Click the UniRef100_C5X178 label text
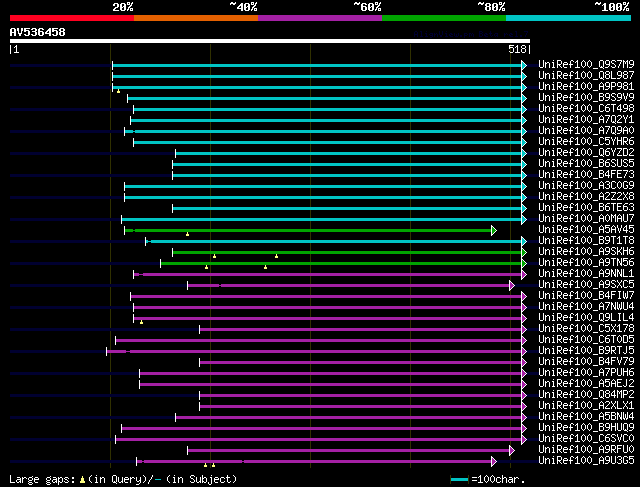Screen dimensions: 640x487 click(x=586, y=329)
